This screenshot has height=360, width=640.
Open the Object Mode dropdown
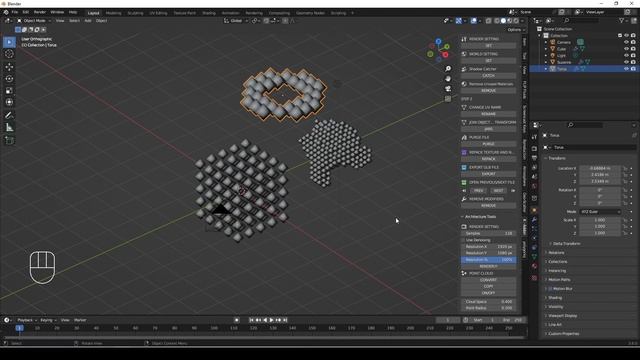point(34,20)
